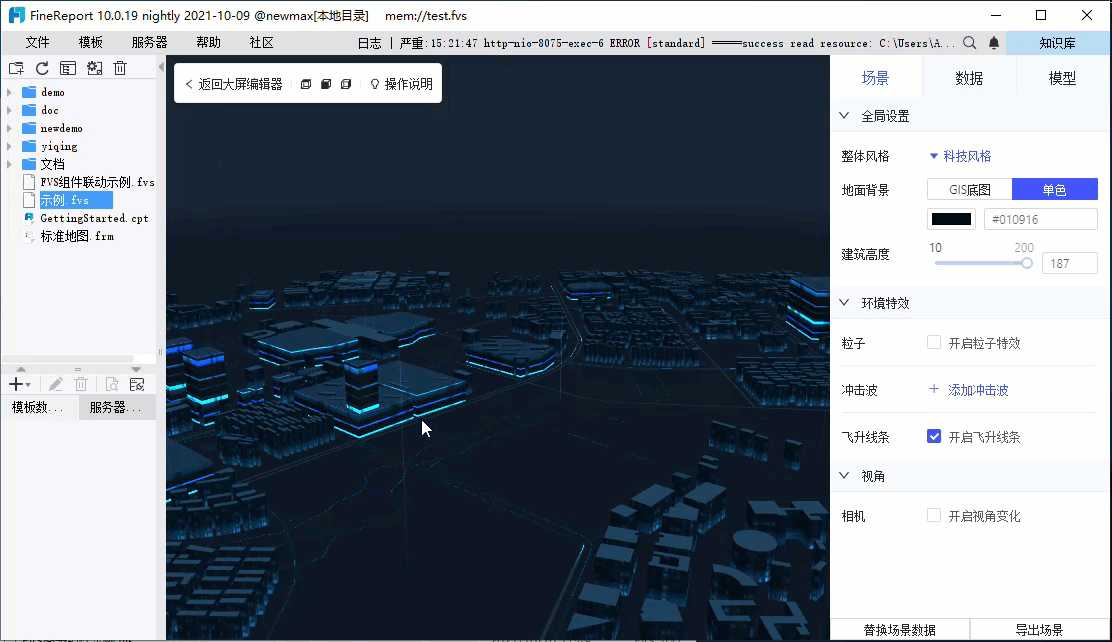Click the trash icon above the file tree
This screenshot has height=642, width=1112.
(x=120, y=68)
